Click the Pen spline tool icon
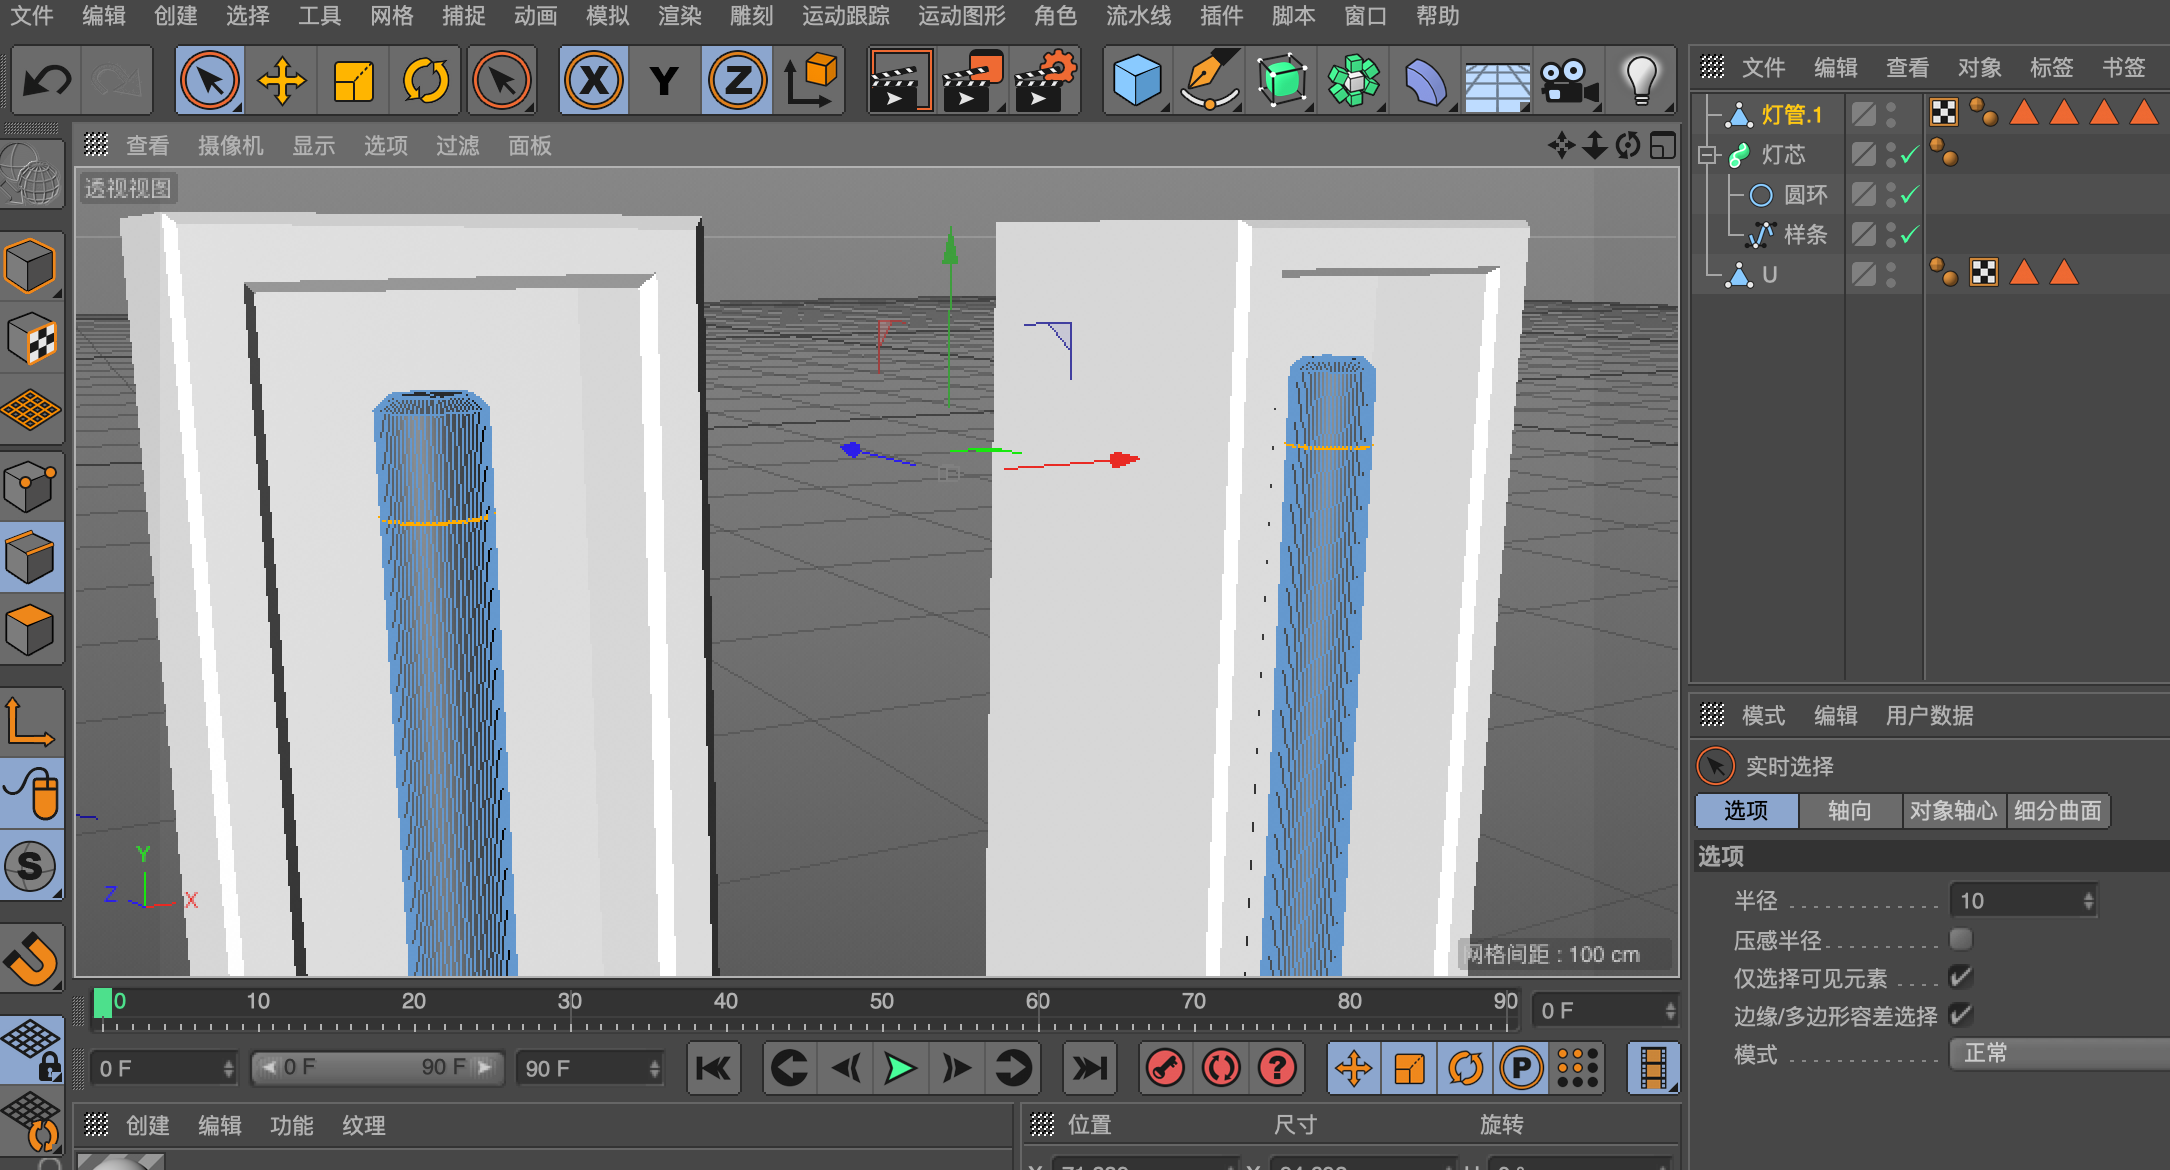2170x1170 pixels. 1209,81
